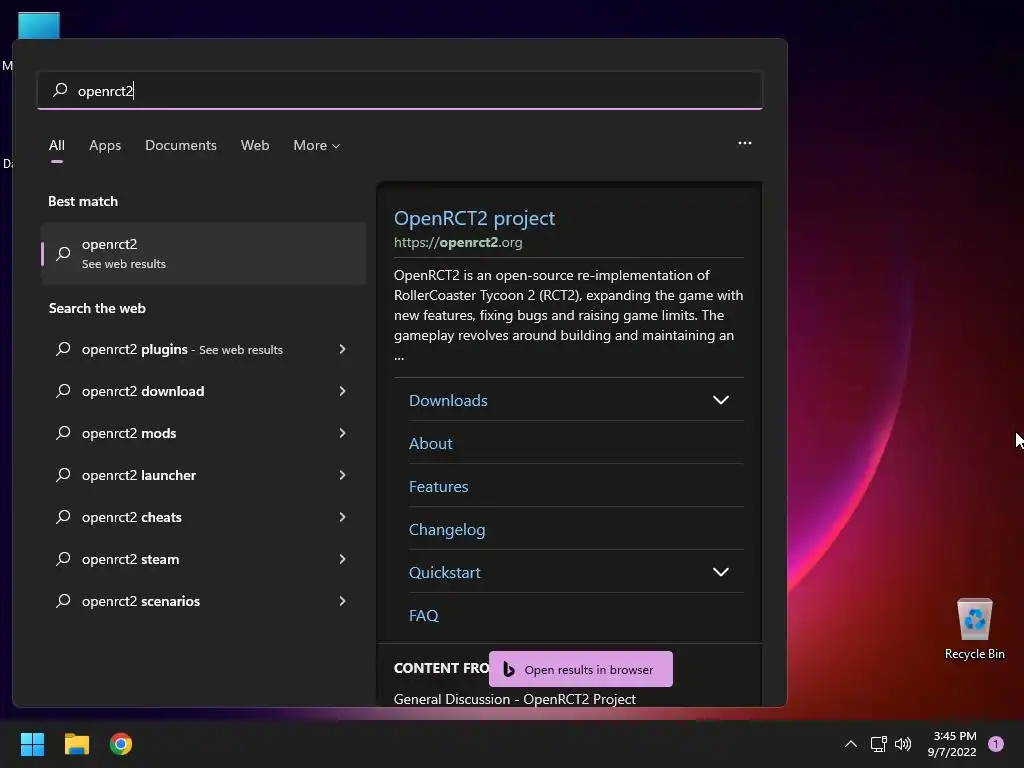Viewport: 1024px width, 768px height.
Task: Click search icon next to openrct2 download
Action: [63, 391]
